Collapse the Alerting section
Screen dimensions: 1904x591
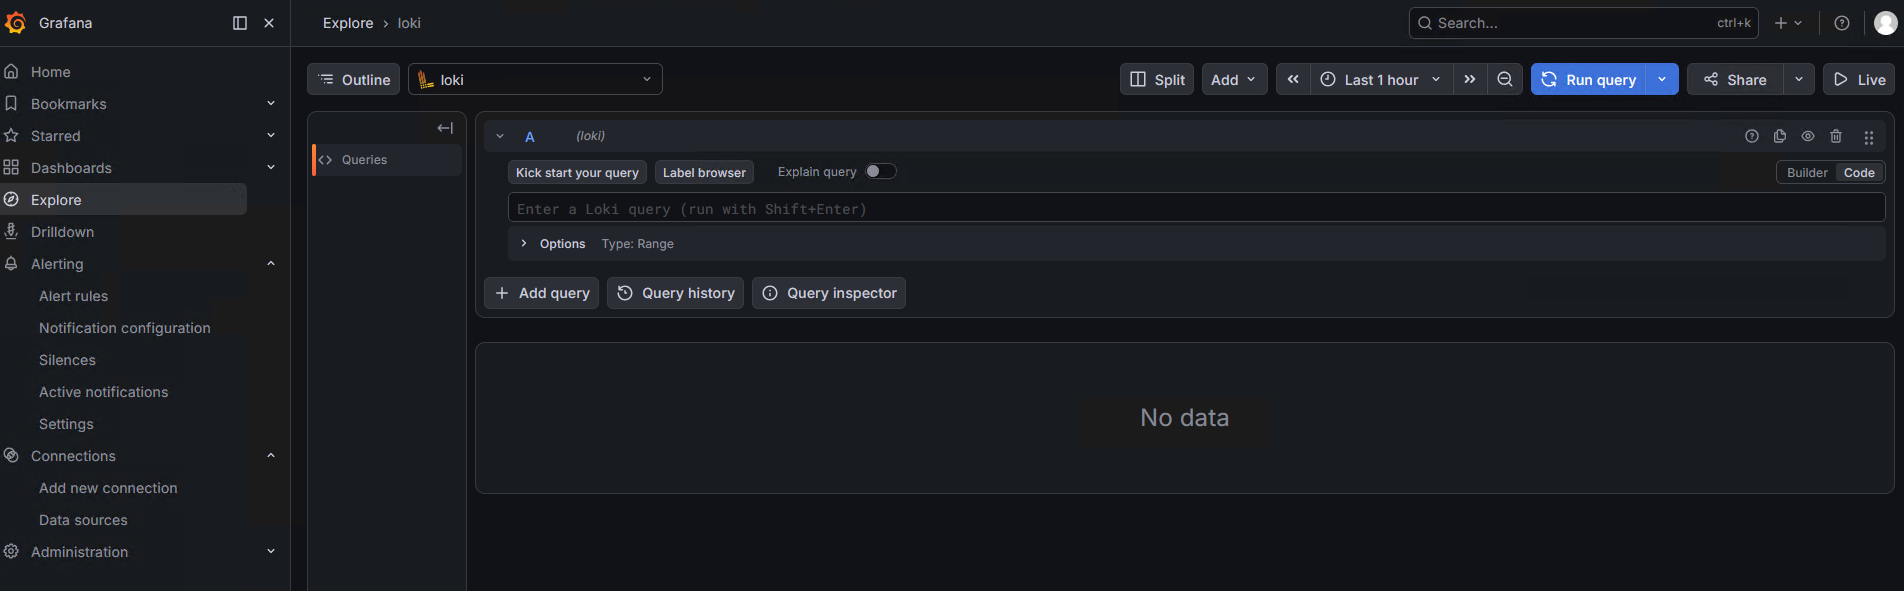(271, 264)
